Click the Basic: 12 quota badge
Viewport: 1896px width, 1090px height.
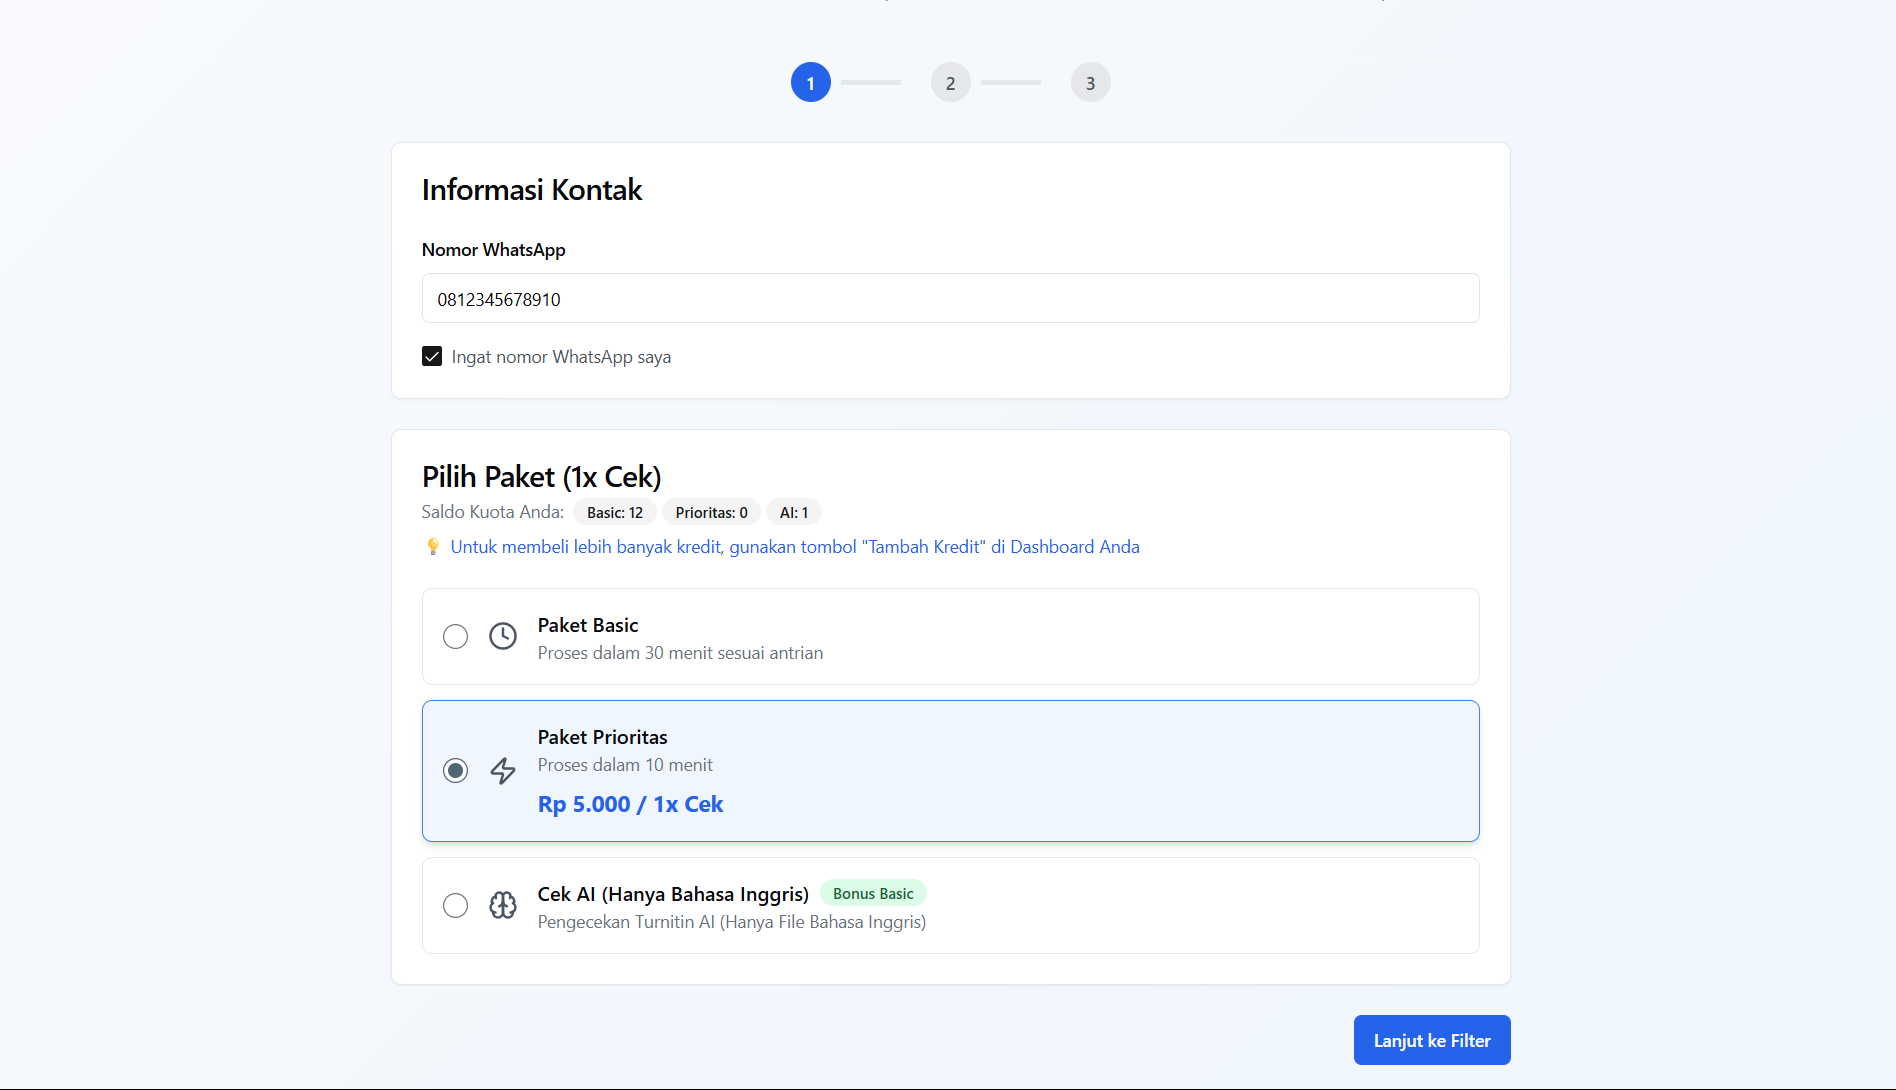tap(614, 513)
